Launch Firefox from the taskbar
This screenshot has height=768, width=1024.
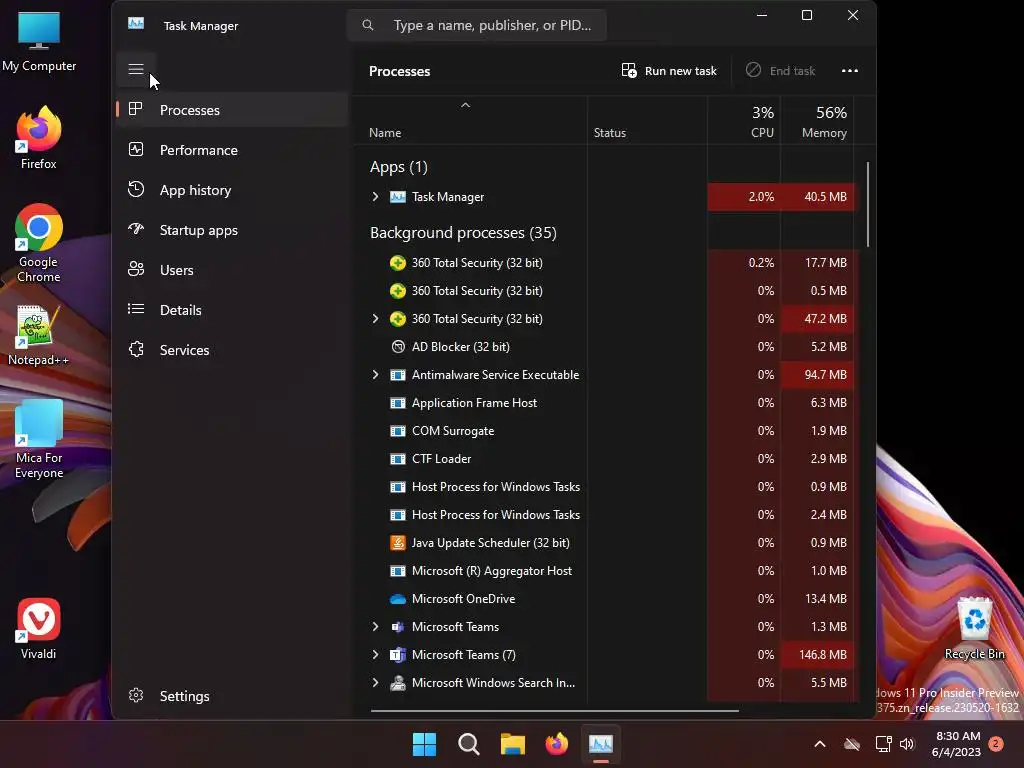556,744
